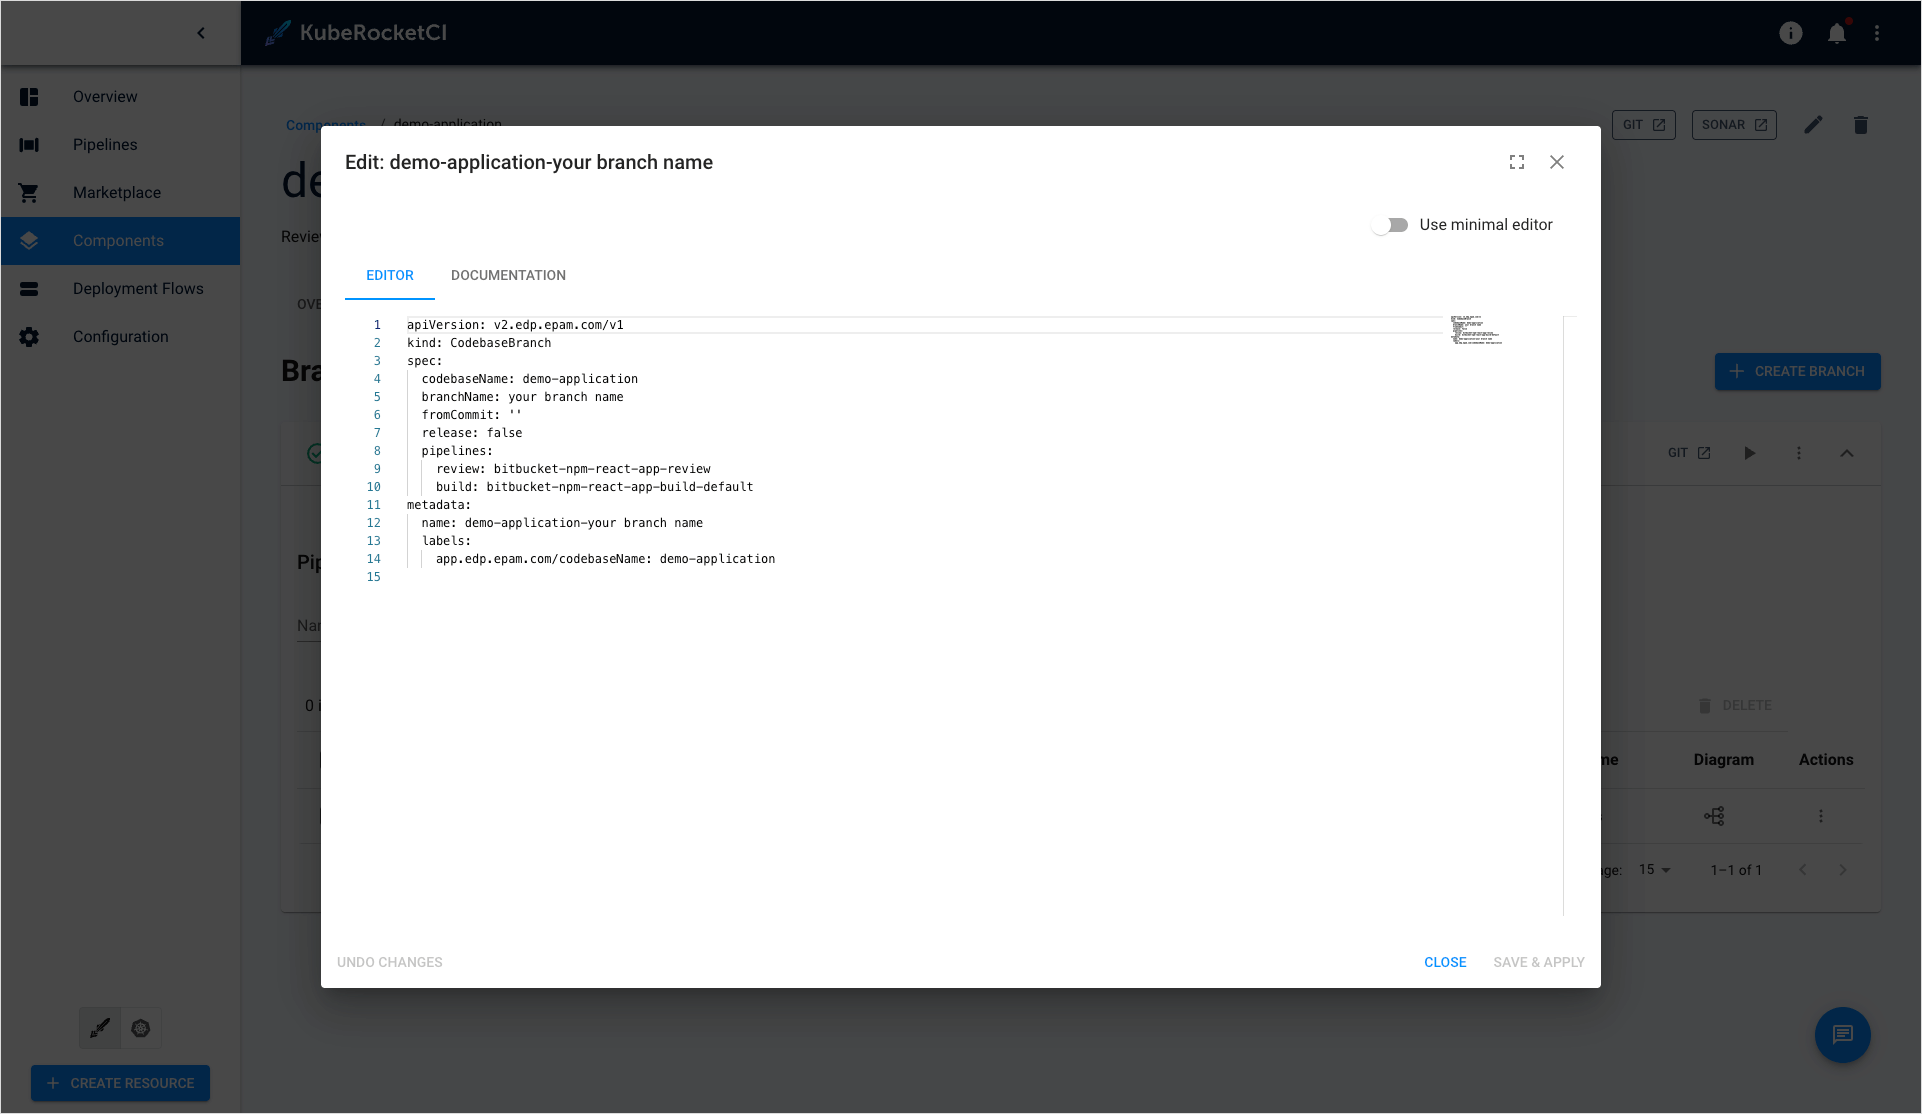Screen dimensions: 1922x1114
Task: Switch to the Documentation tab
Action: point(508,275)
